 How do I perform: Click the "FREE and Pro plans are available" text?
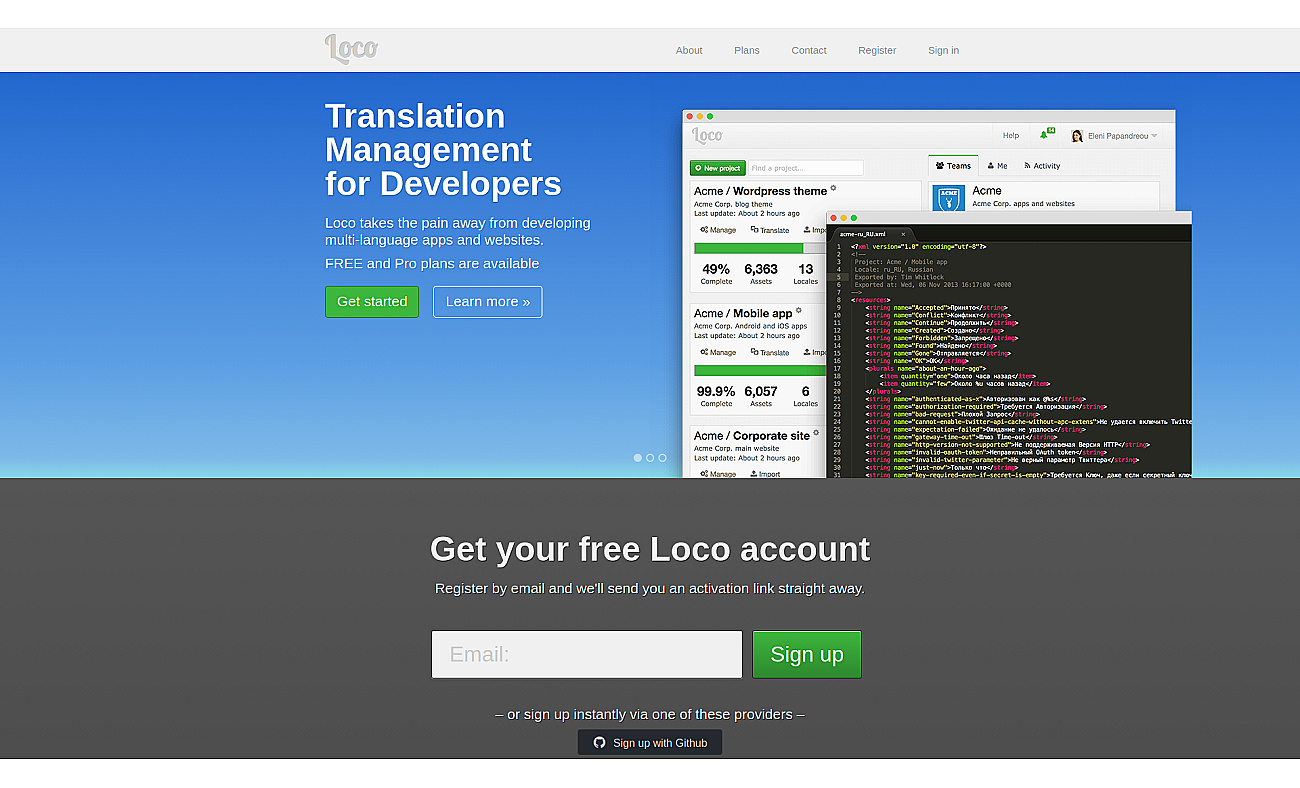432,264
